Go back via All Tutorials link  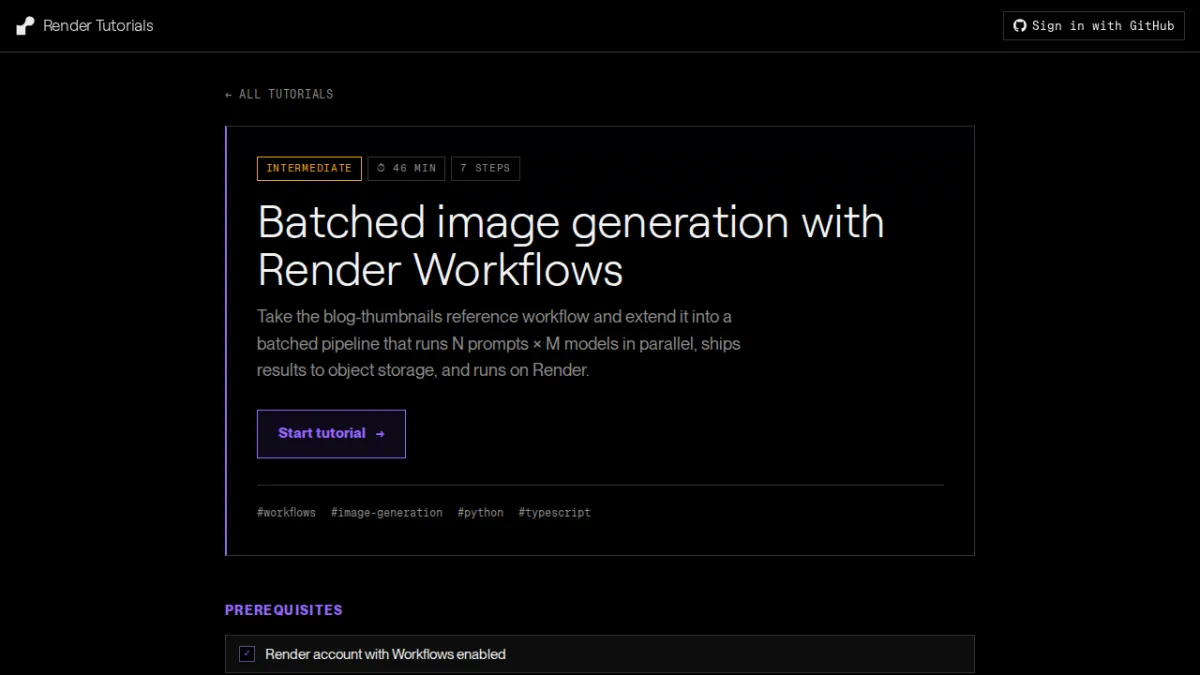point(279,94)
